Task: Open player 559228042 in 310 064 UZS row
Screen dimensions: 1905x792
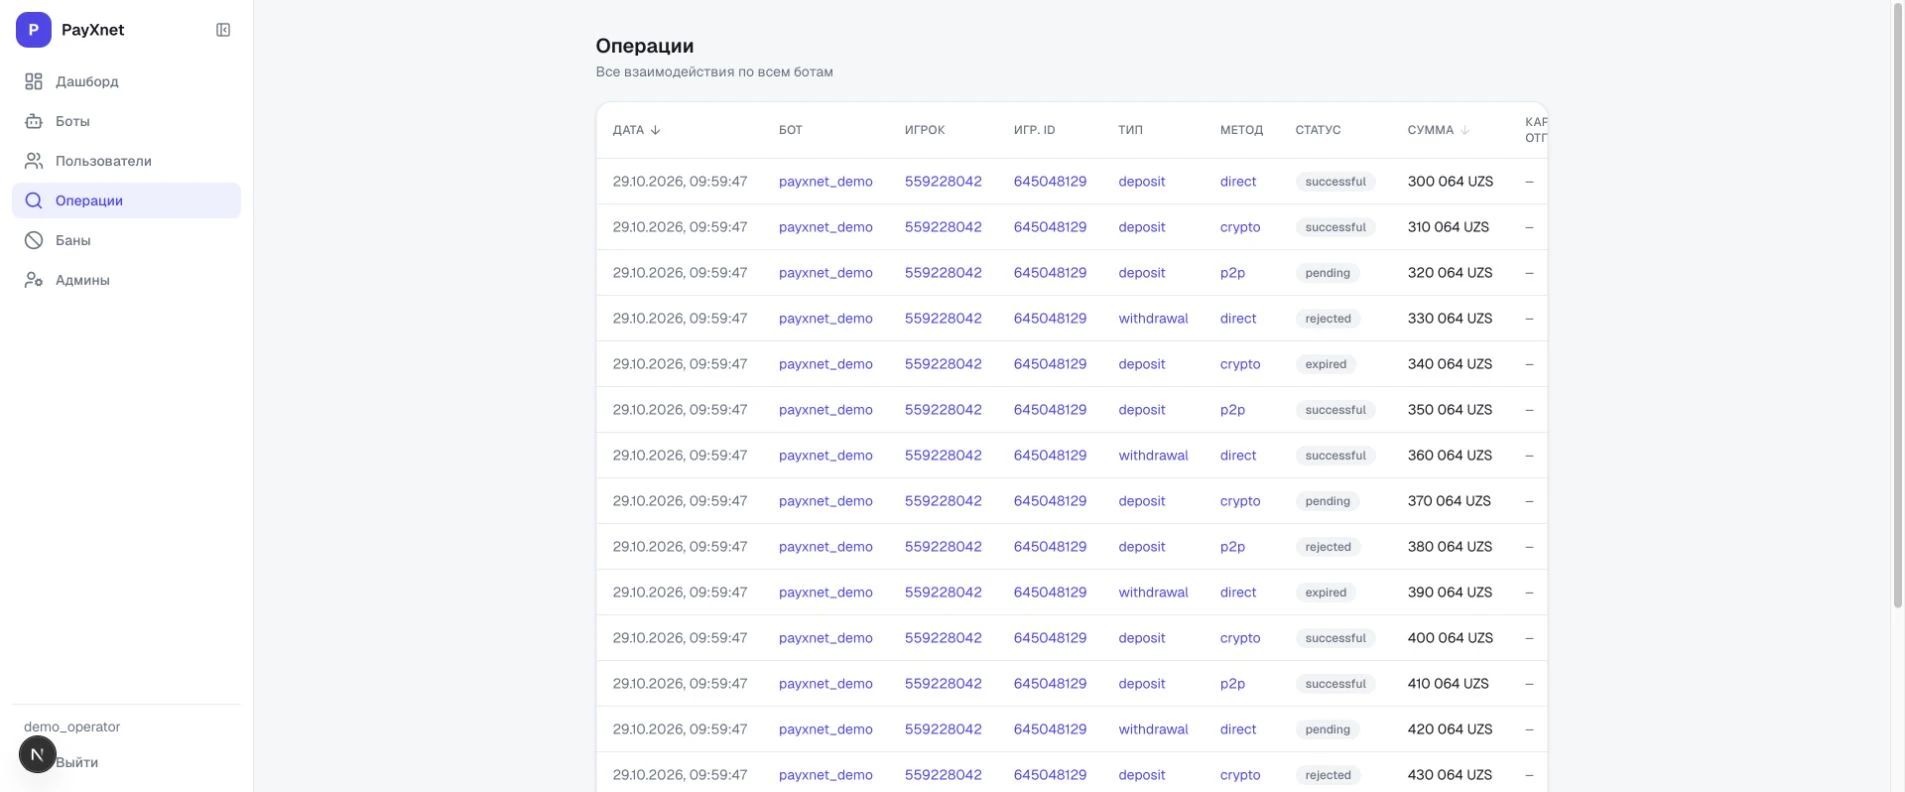Action: (943, 227)
